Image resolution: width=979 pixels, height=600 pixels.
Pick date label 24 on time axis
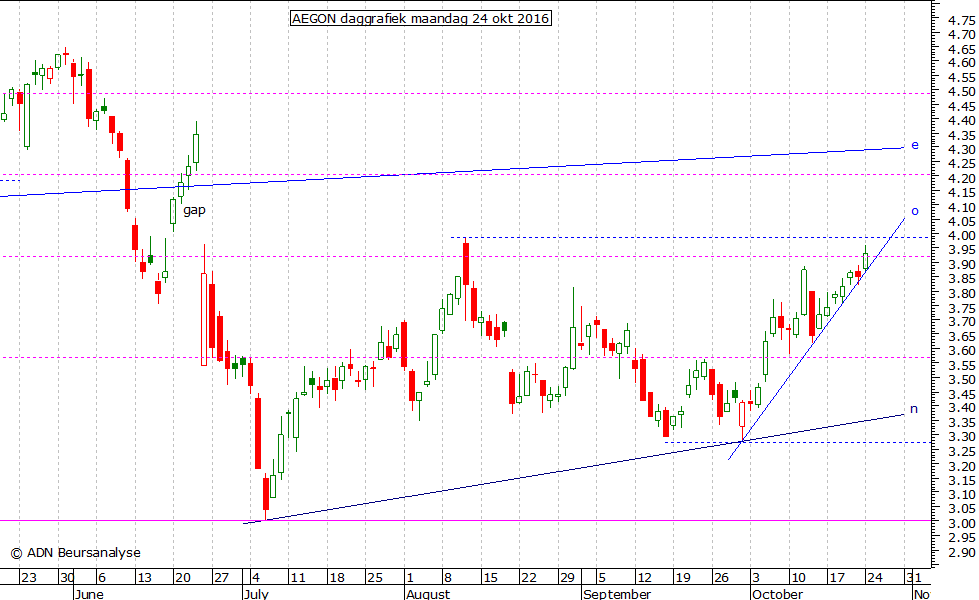tap(875, 578)
